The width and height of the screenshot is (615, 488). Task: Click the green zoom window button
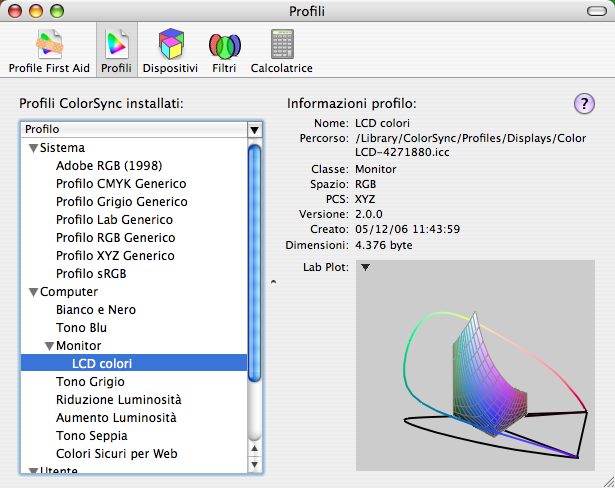(x=57, y=11)
